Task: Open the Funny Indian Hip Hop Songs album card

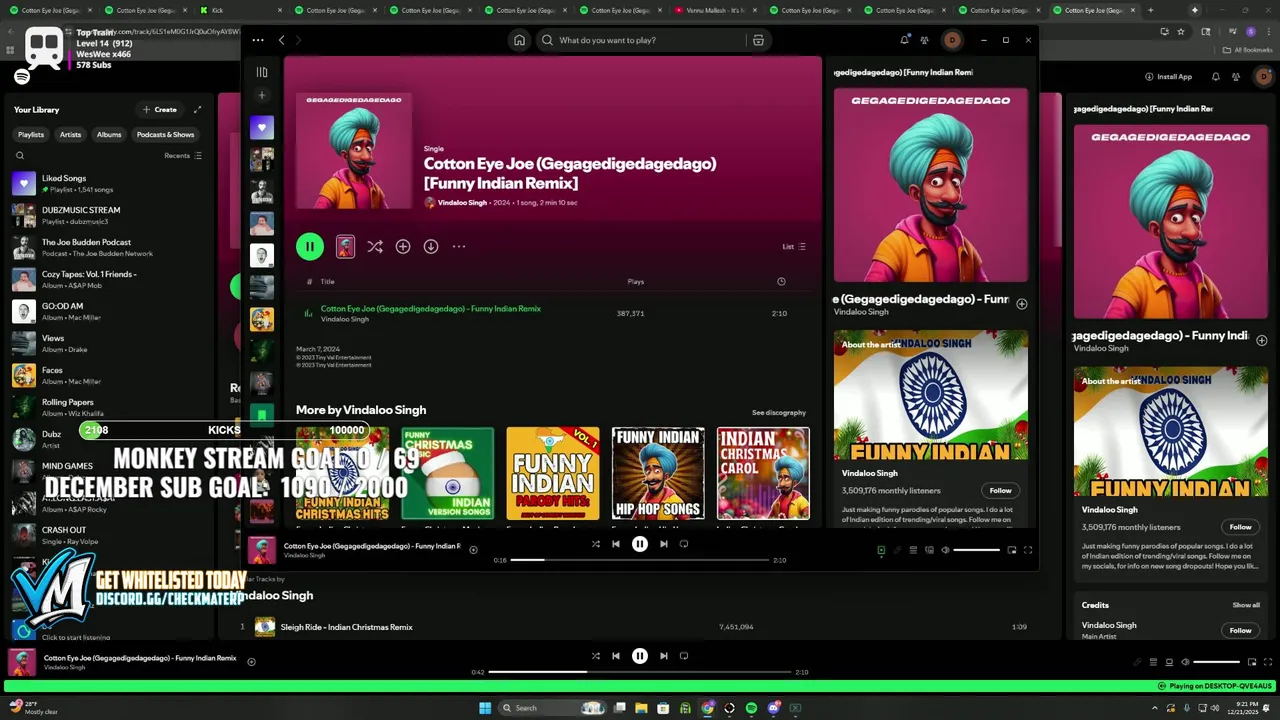Action: (x=658, y=473)
